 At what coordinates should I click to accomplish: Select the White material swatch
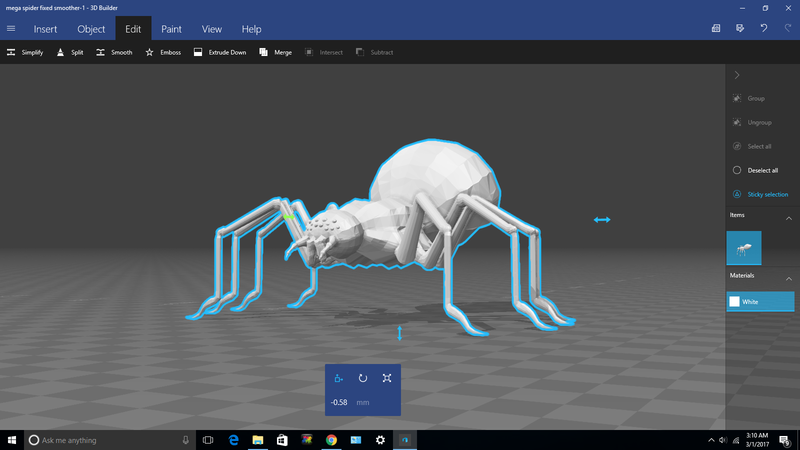point(760,302)
